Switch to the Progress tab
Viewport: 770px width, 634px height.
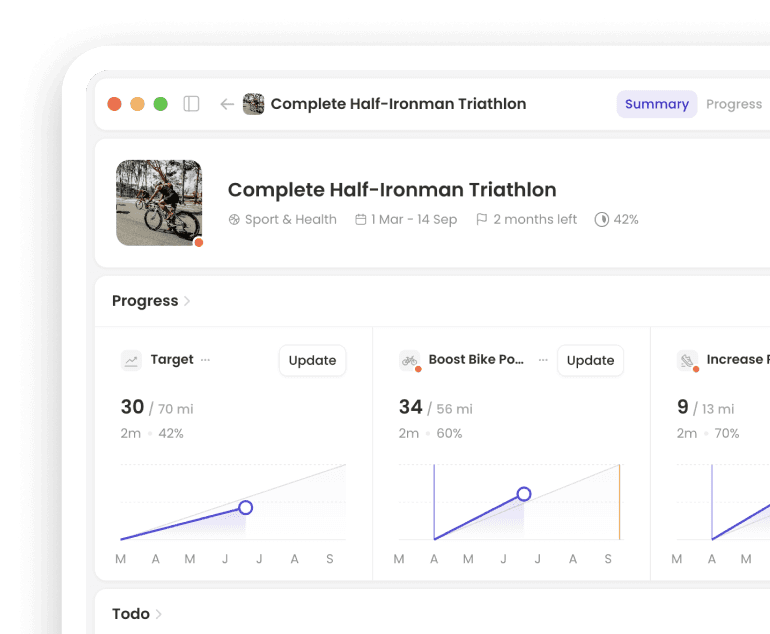(734, 104)
